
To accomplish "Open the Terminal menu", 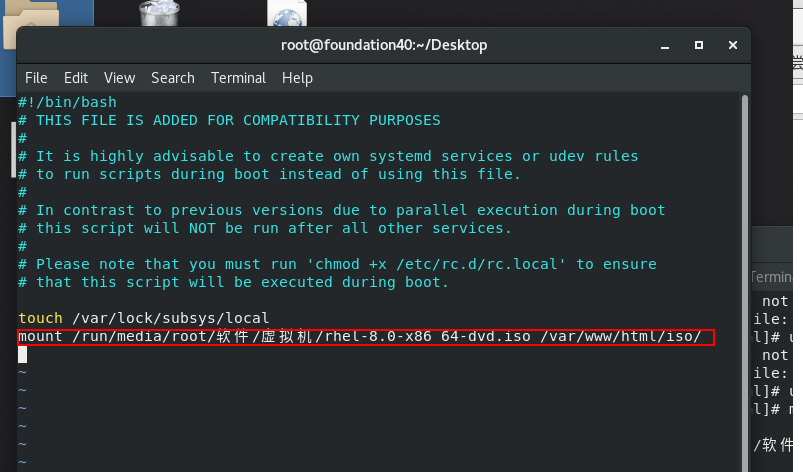I will [x=238, y=78].
